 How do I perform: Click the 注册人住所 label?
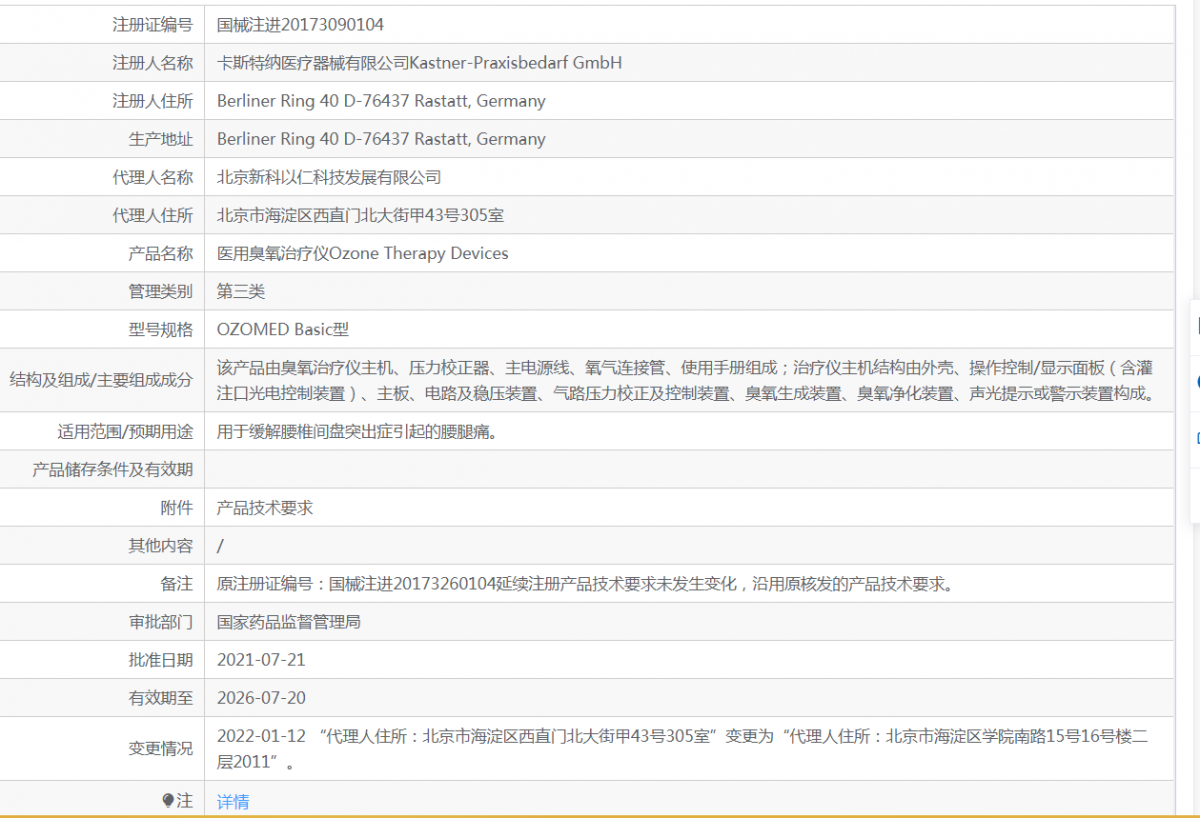coord(152,101)
